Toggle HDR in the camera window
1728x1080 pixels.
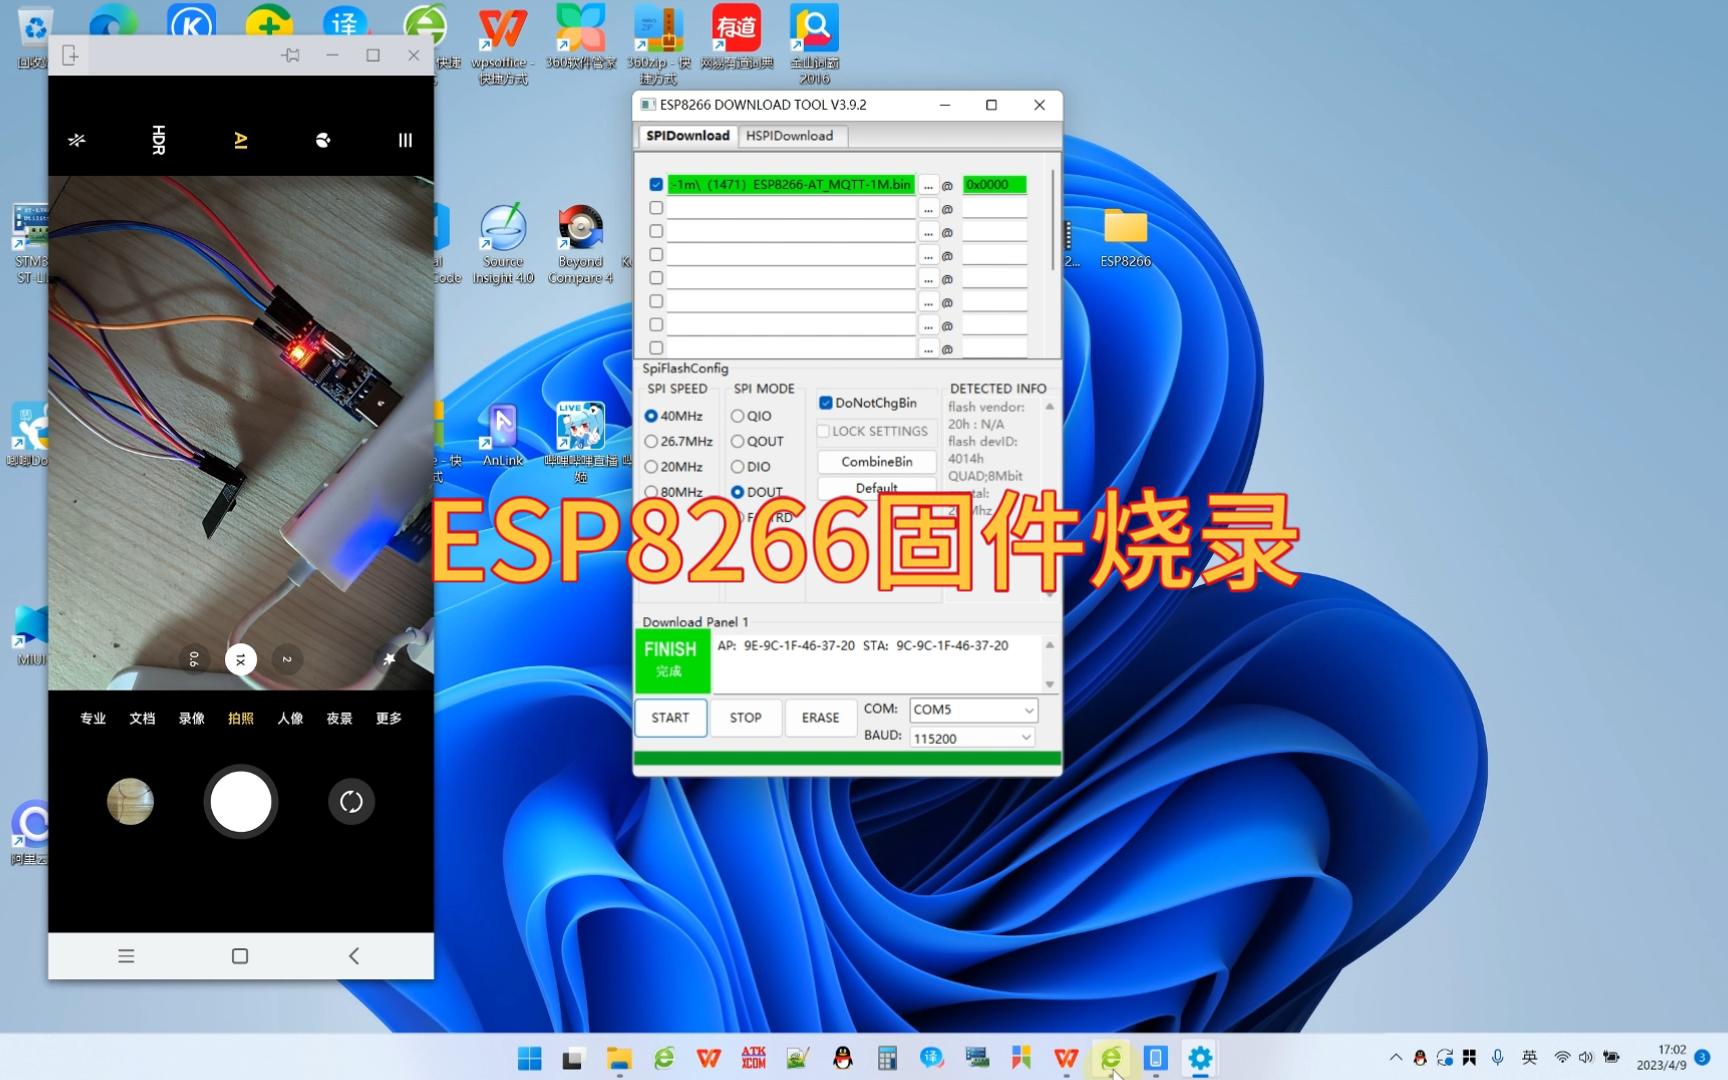(158, 140)
